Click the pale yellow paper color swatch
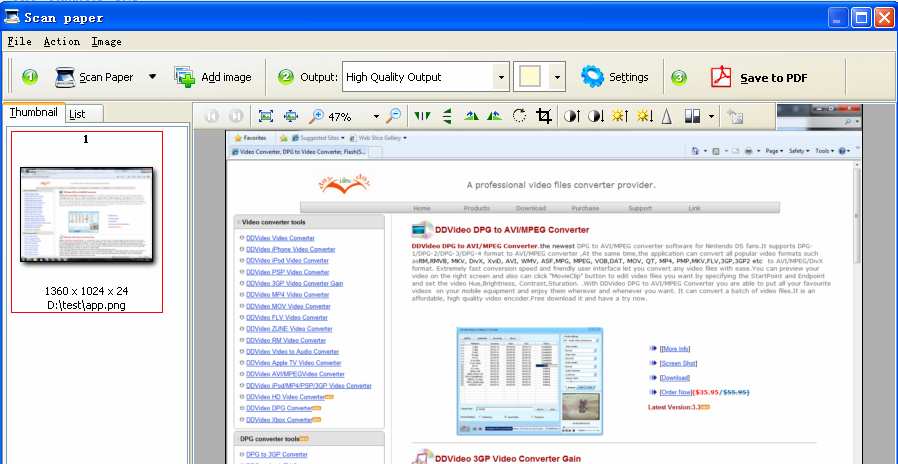The width and height of the screenshot is (898, 464). pos(530,77)
